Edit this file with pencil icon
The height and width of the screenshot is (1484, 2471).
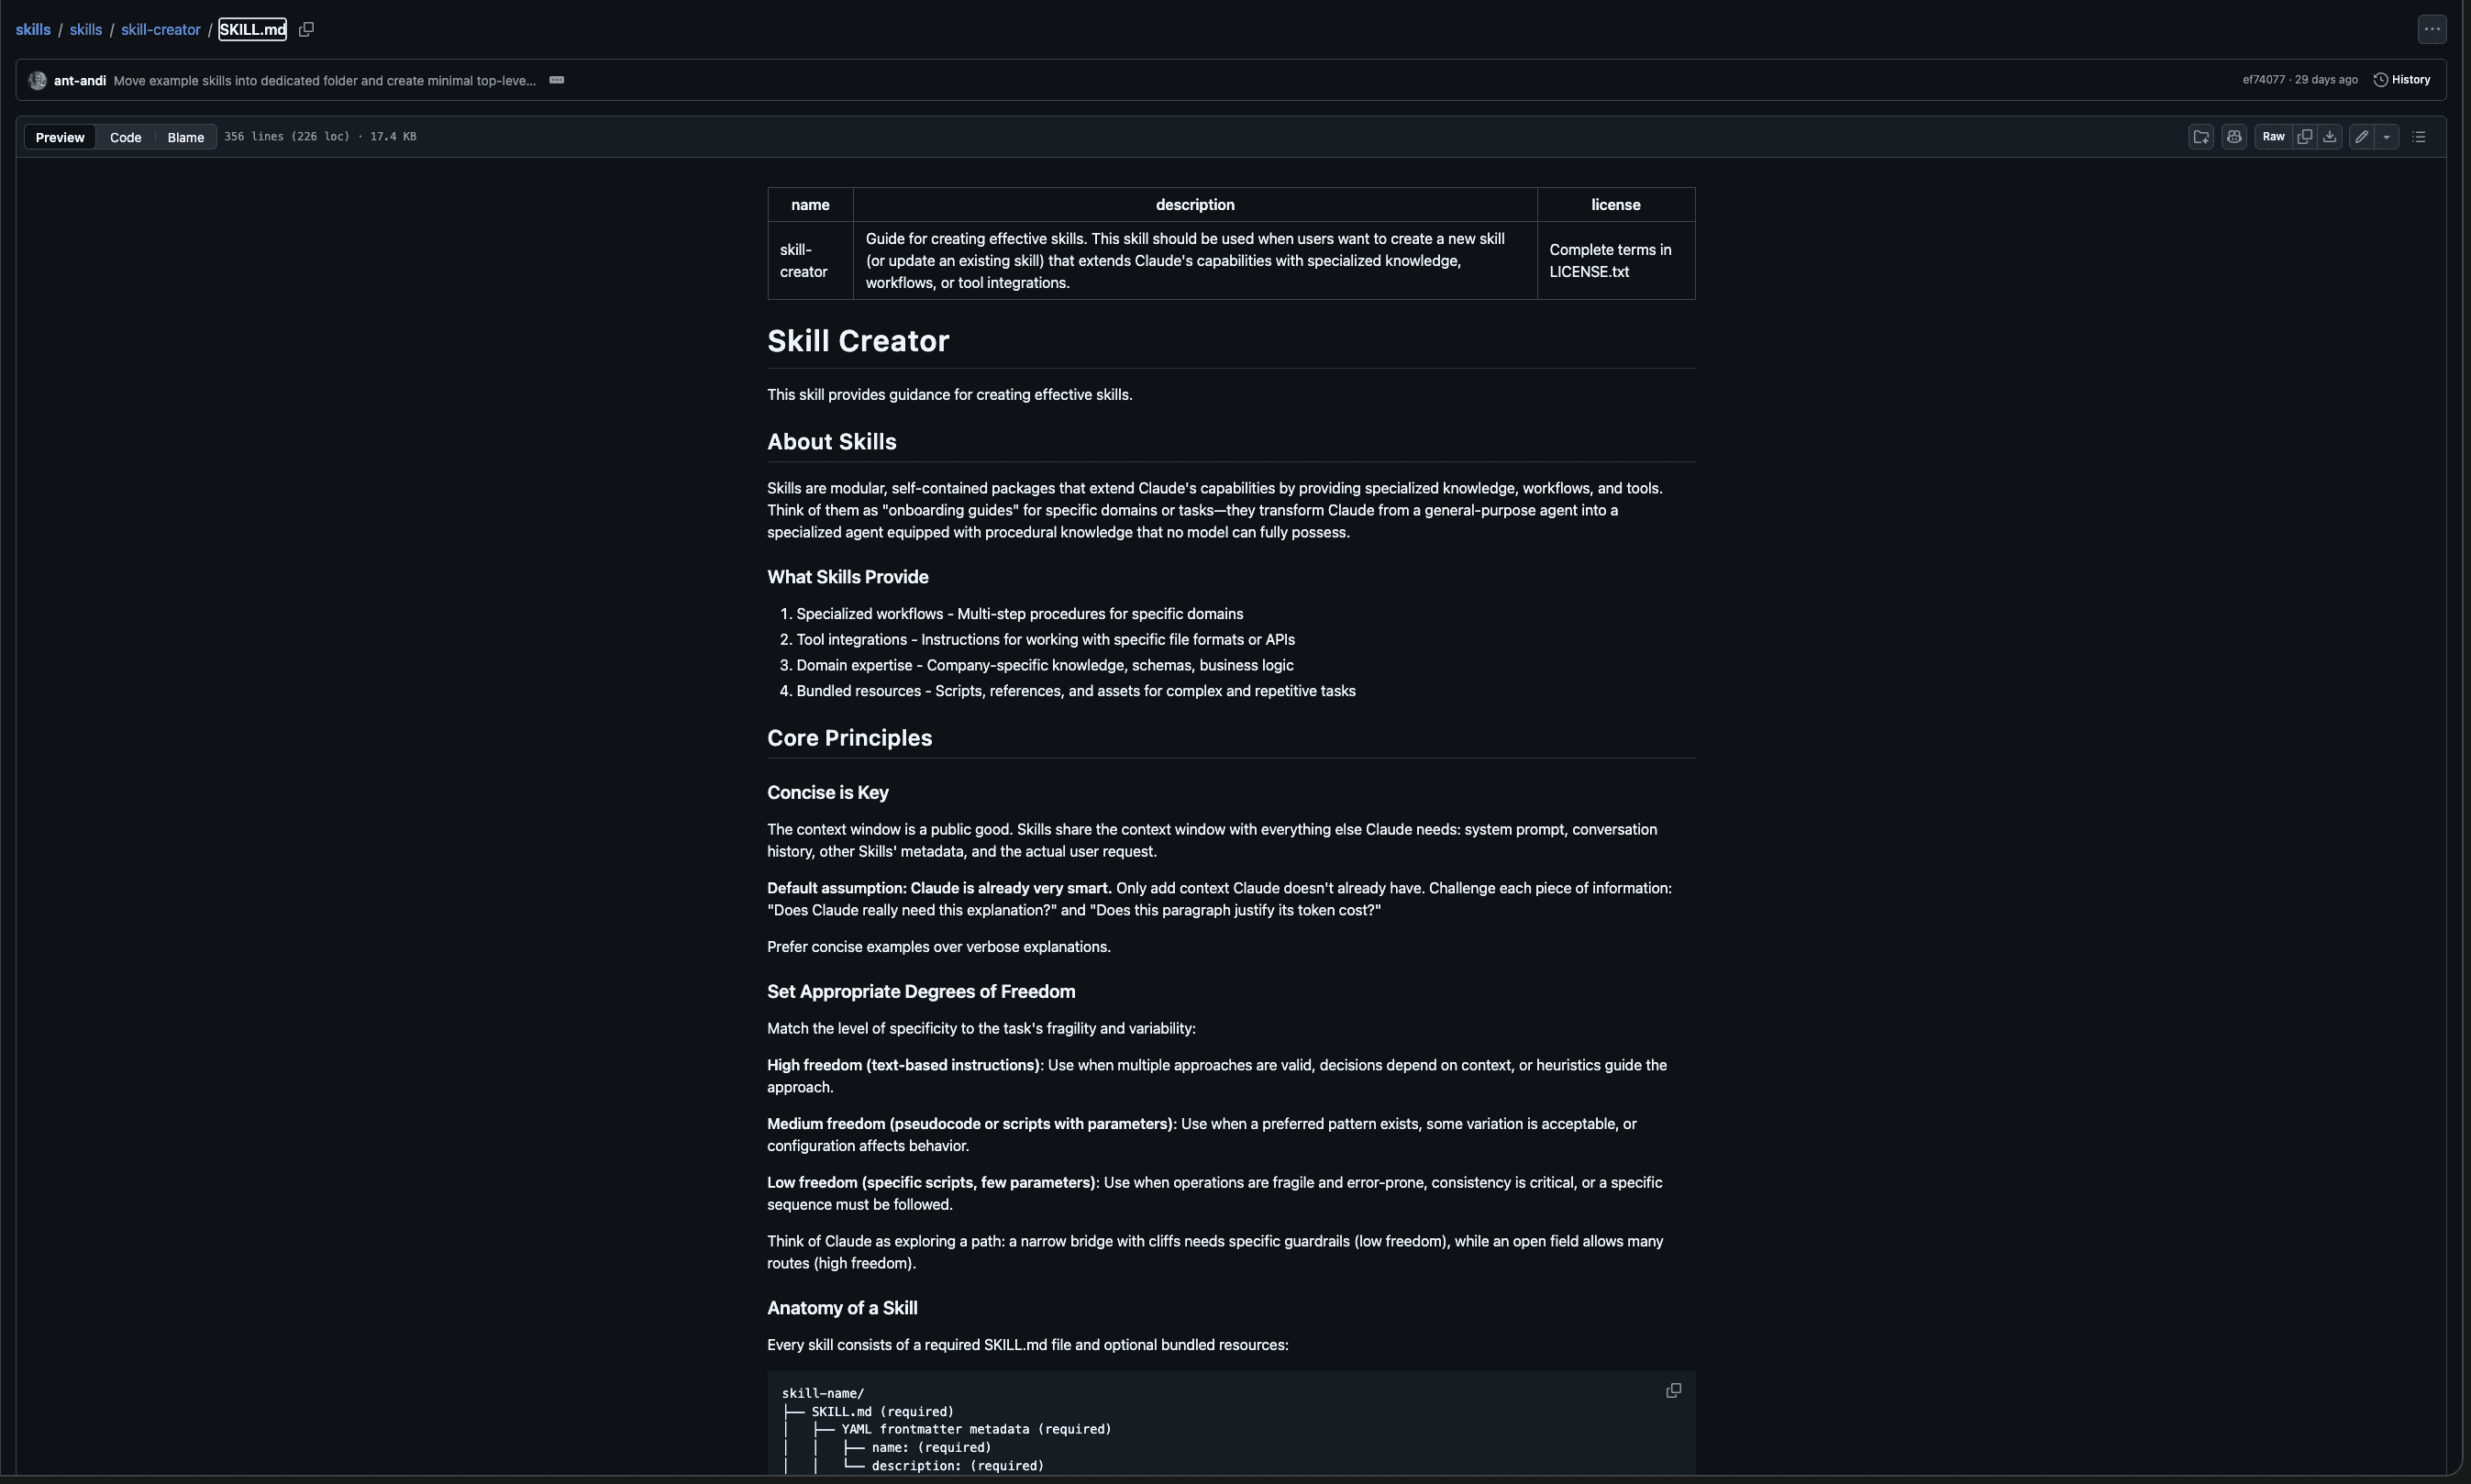pyautogui.click(x=2362, y=137)
